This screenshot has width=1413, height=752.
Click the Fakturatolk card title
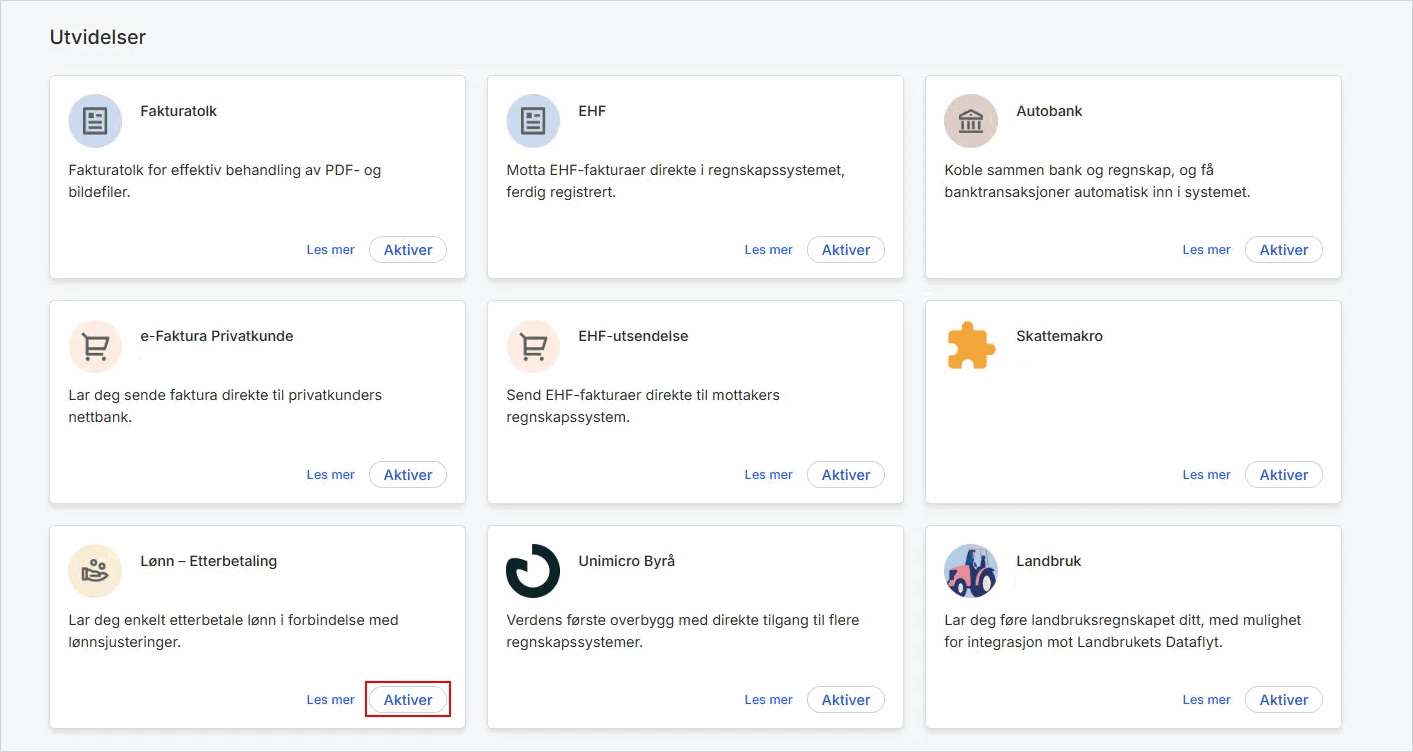coord(178,111)
